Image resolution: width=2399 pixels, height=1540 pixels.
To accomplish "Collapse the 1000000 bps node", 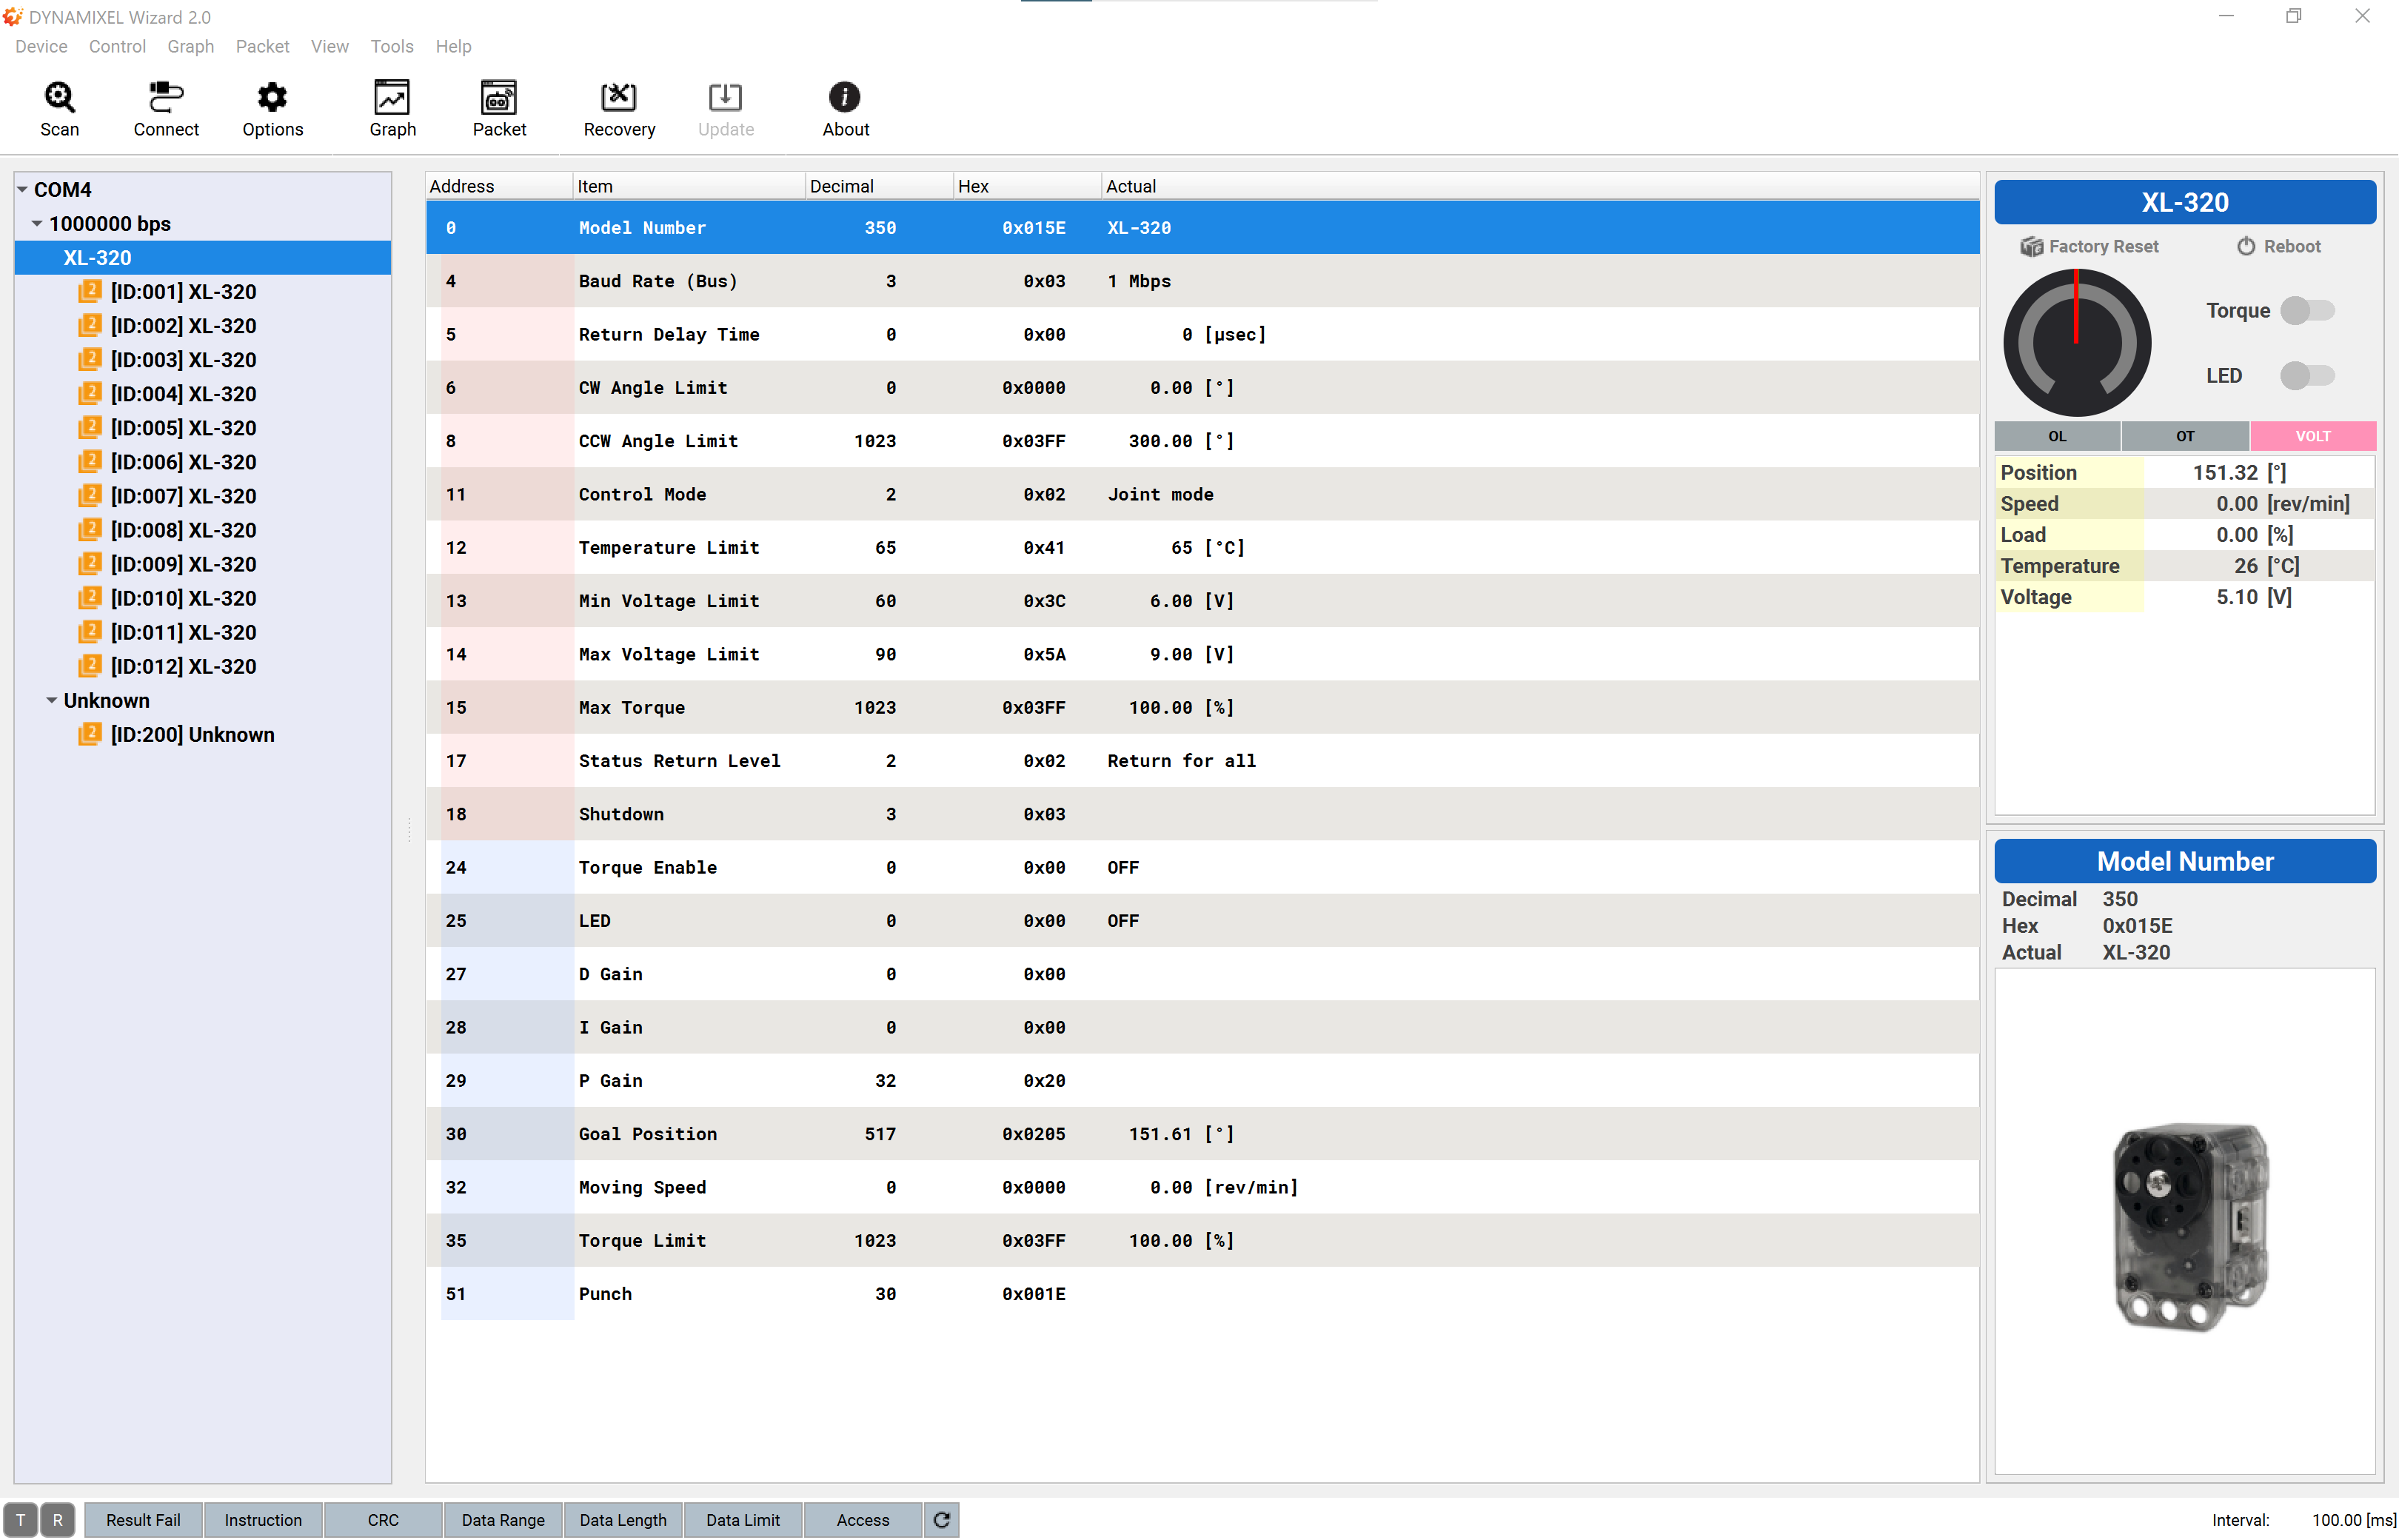I will (37, 224).
